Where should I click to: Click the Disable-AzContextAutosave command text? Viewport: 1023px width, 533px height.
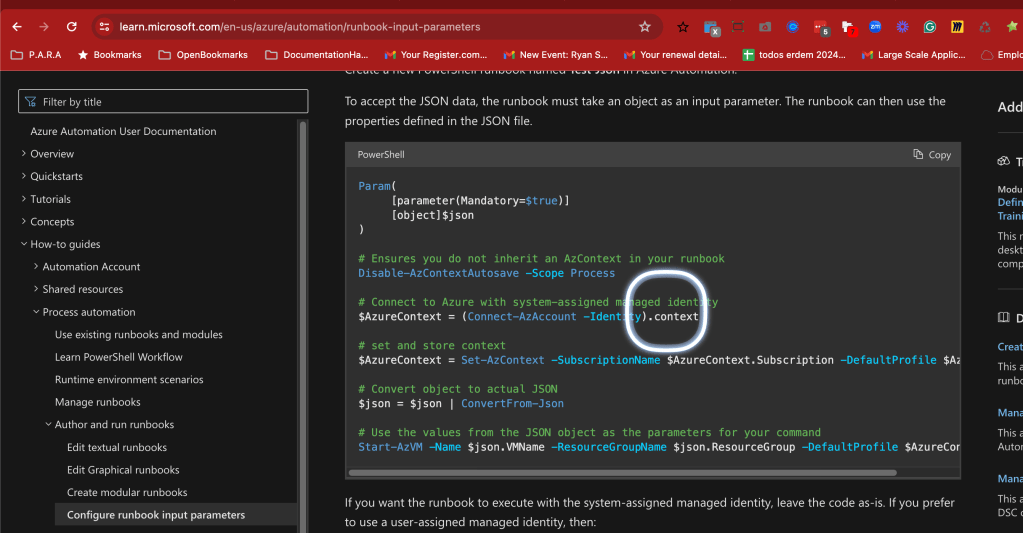[438, 273]
